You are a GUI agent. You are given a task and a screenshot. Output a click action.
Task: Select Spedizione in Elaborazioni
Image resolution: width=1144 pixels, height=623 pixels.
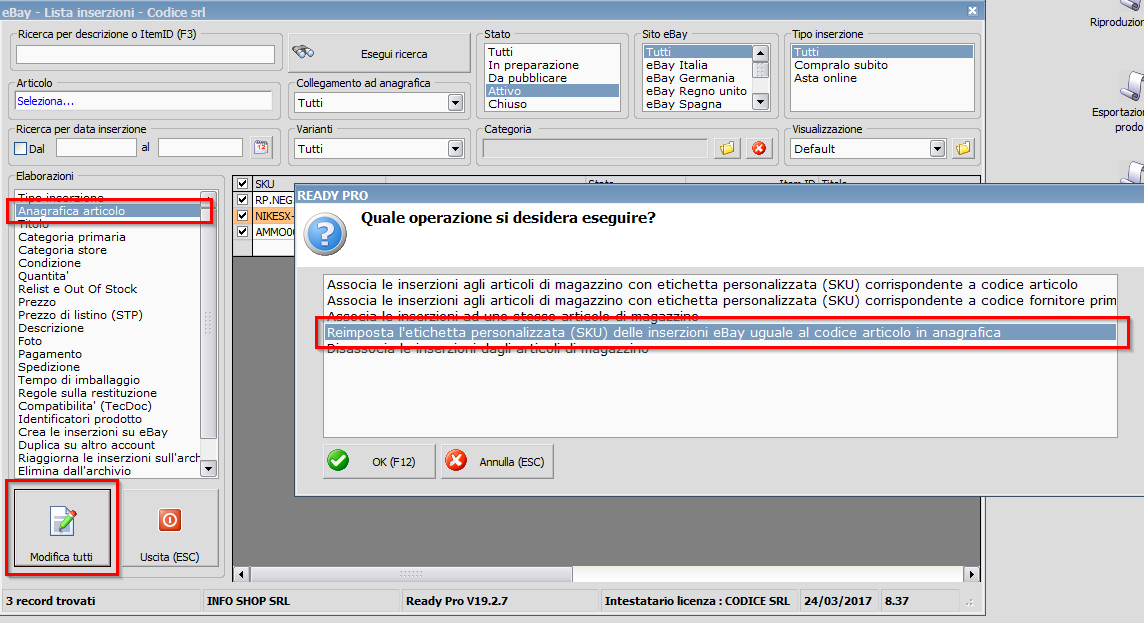click(x=108, y=367)
